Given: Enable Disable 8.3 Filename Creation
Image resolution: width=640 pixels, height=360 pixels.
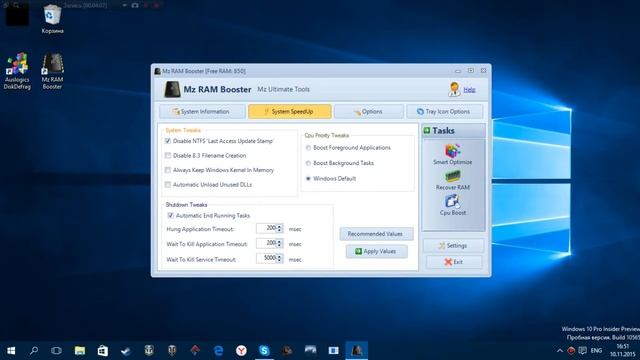Looking at the screenshot, I should tap(168, 156).
